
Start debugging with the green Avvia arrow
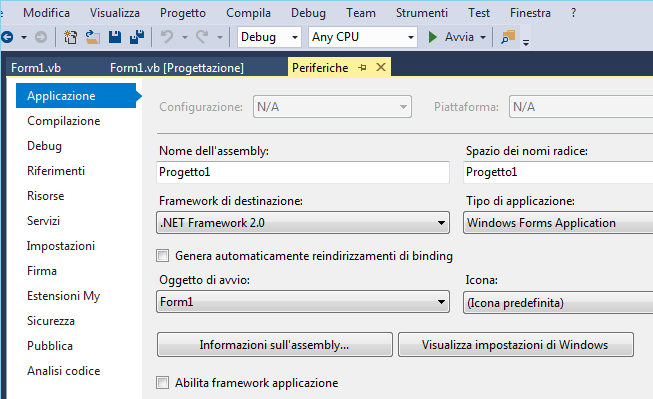click(x=433, y=37)
